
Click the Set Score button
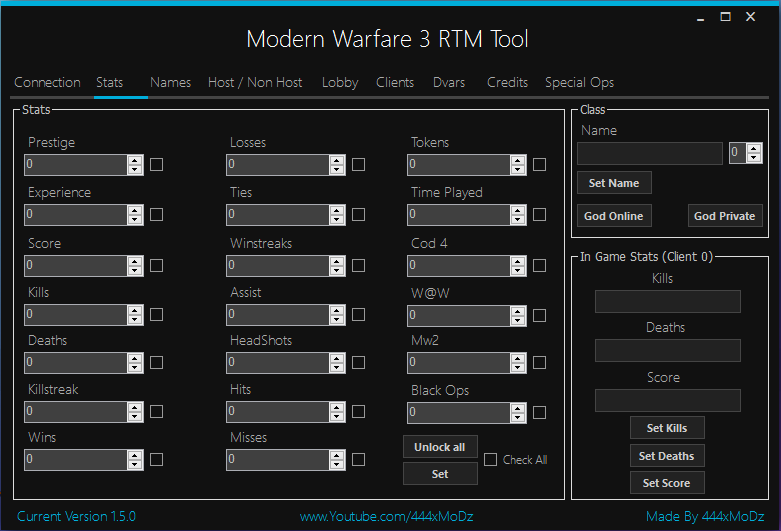click(667, 483)
